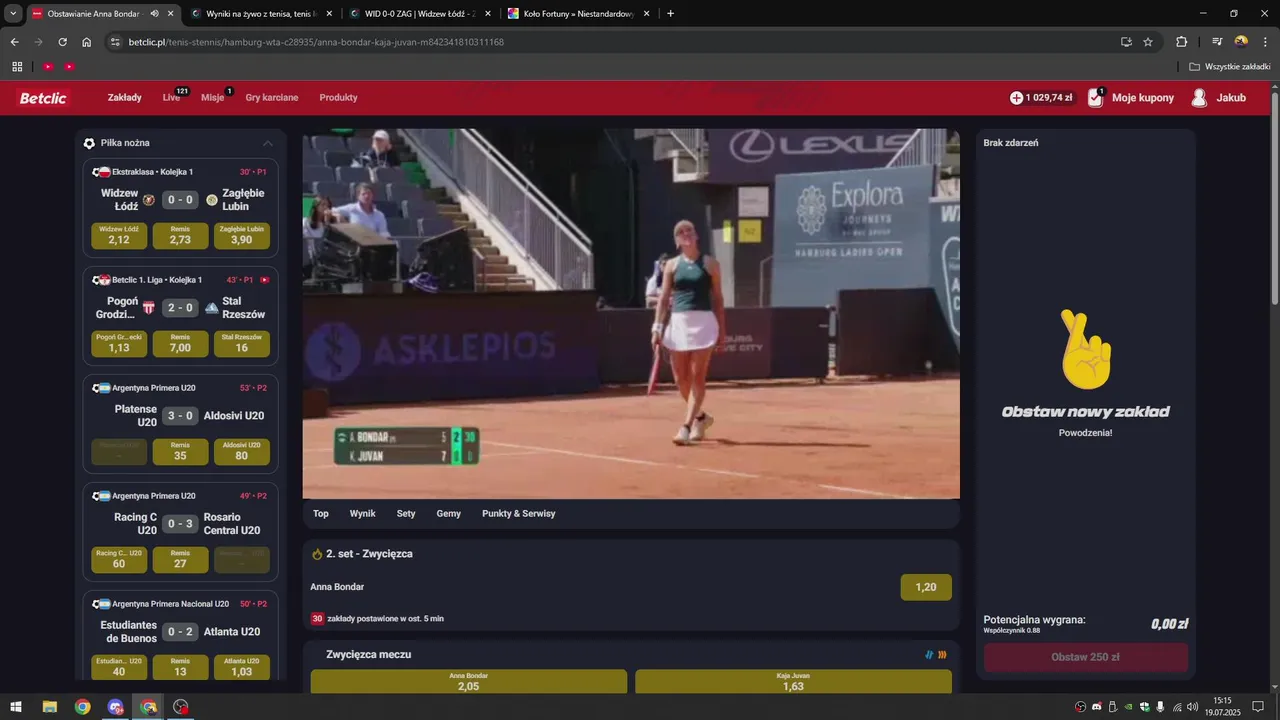The width and height of the screenshot is (1280, 720).
Task: Open Wszystkie zakładki bookmarks folder
Action: coord(1230,67)
